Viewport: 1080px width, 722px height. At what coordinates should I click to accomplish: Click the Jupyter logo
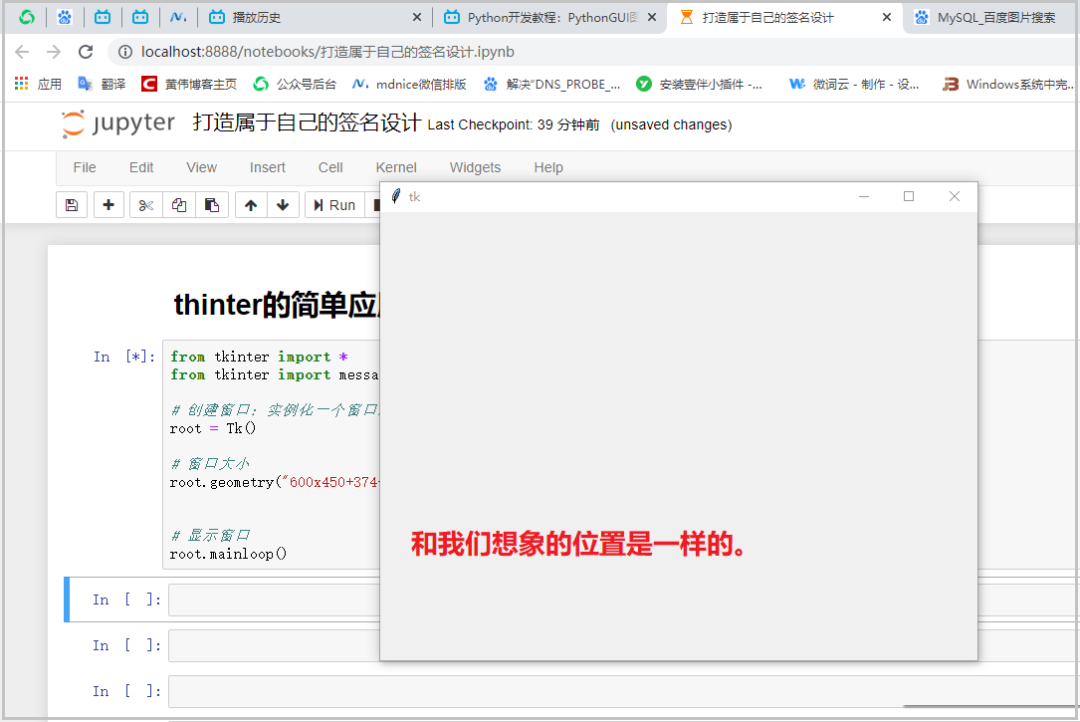[117, 124]
